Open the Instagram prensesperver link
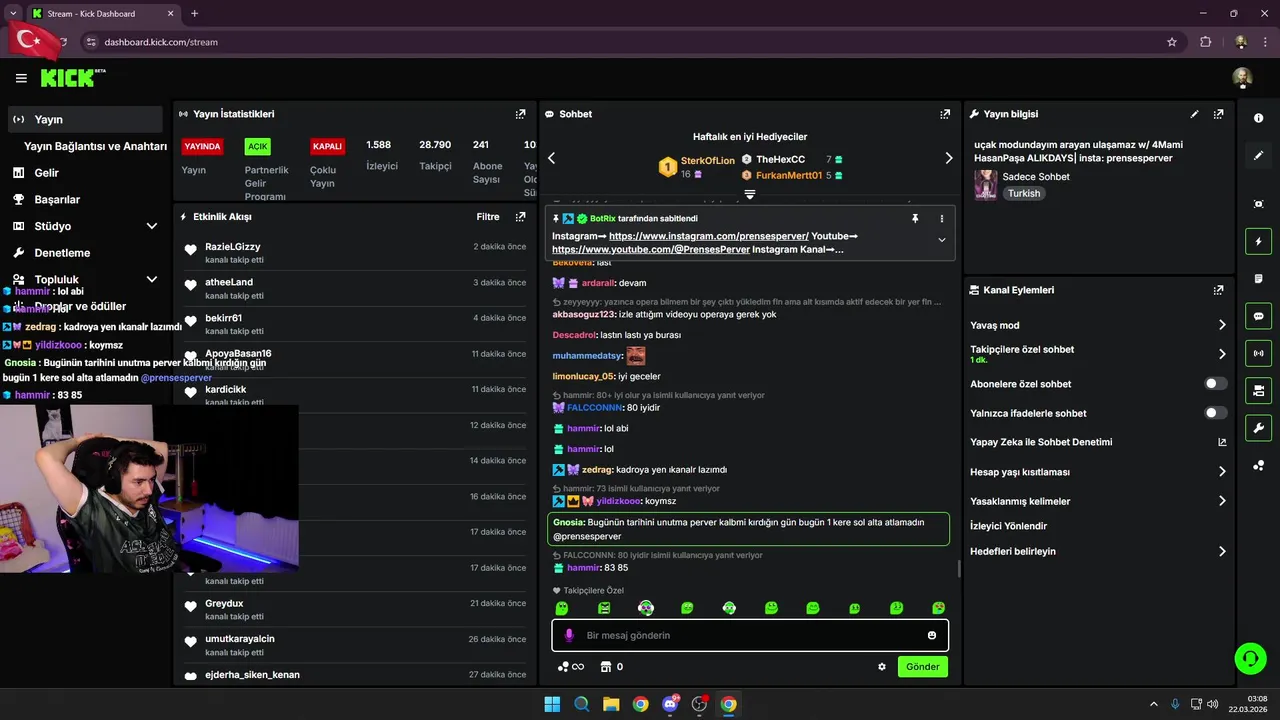Viewport: 1280px width, 720px height. (708, 236)
